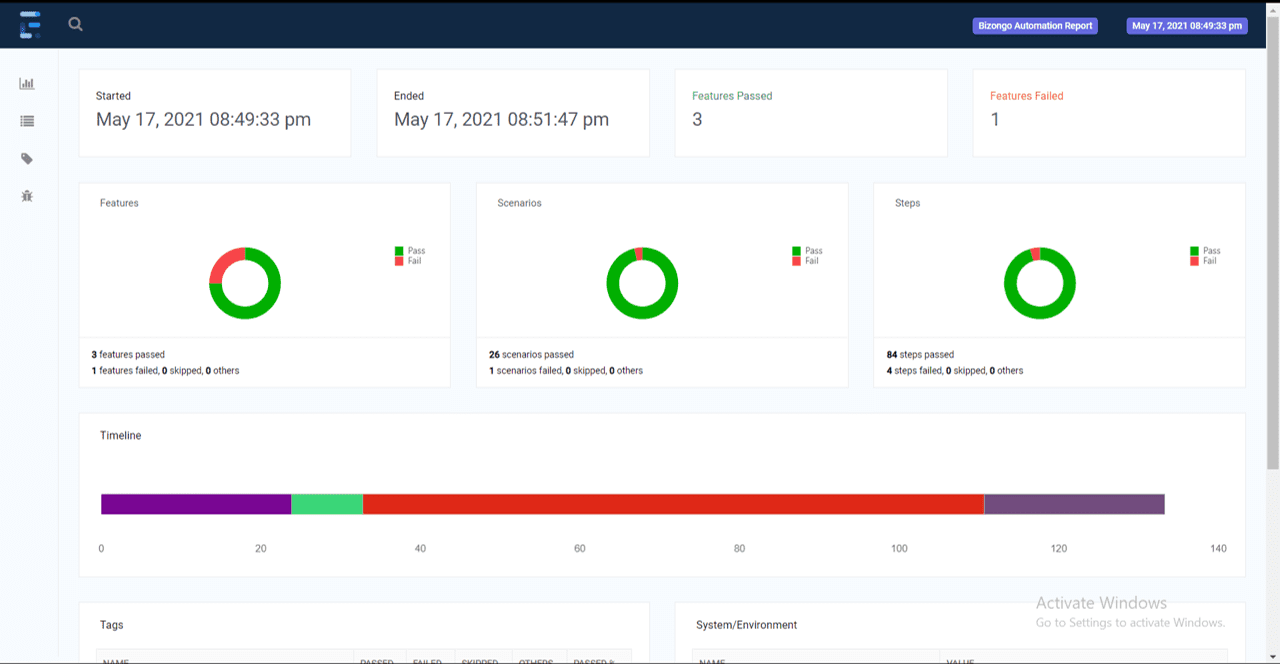This screenshot has height=664, width=1280.
Task: Toggle Fail legend in Steps chart
Action: (x=1204, y=261)
